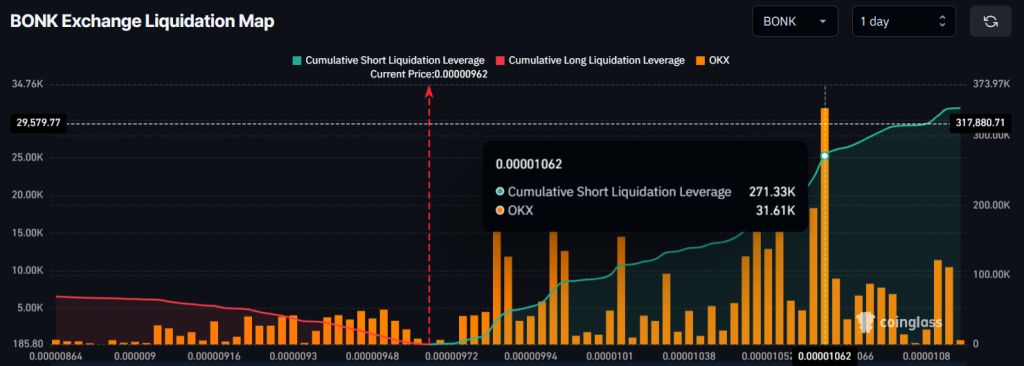Click the highlighted point on green curve
Viewport: 1024px width, 366px height.
[825, 156]
